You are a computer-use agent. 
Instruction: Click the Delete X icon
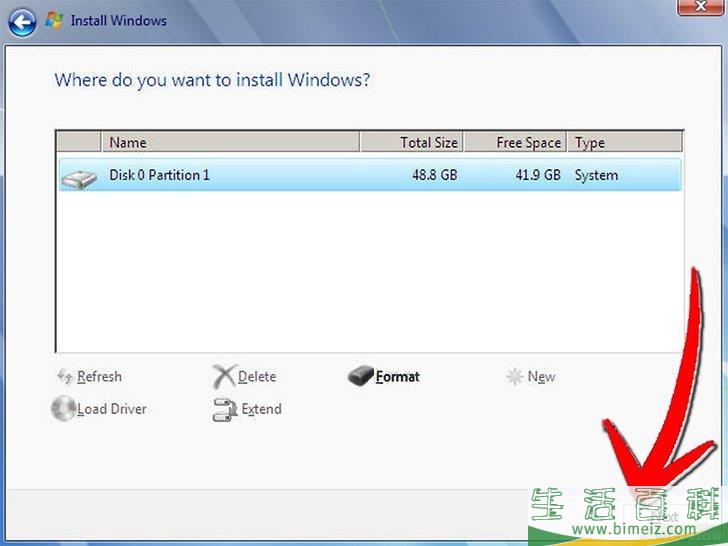224,376
